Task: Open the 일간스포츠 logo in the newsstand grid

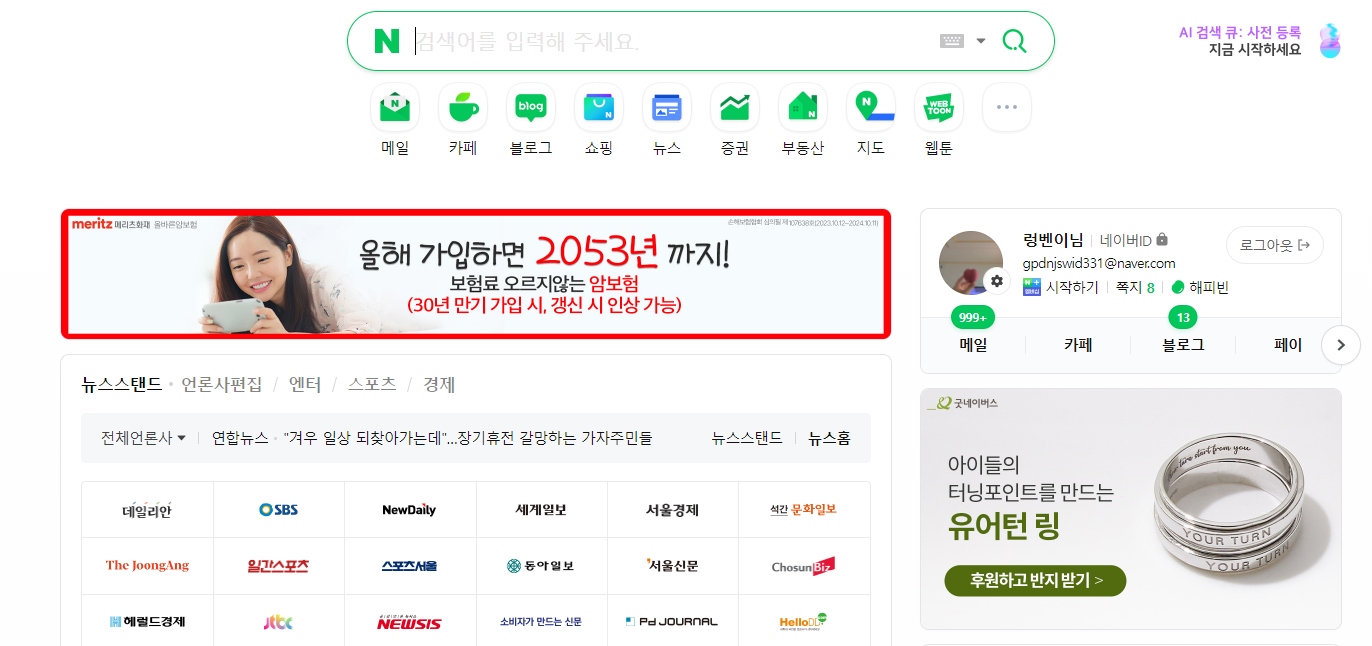Action: (x=279, y=566)
